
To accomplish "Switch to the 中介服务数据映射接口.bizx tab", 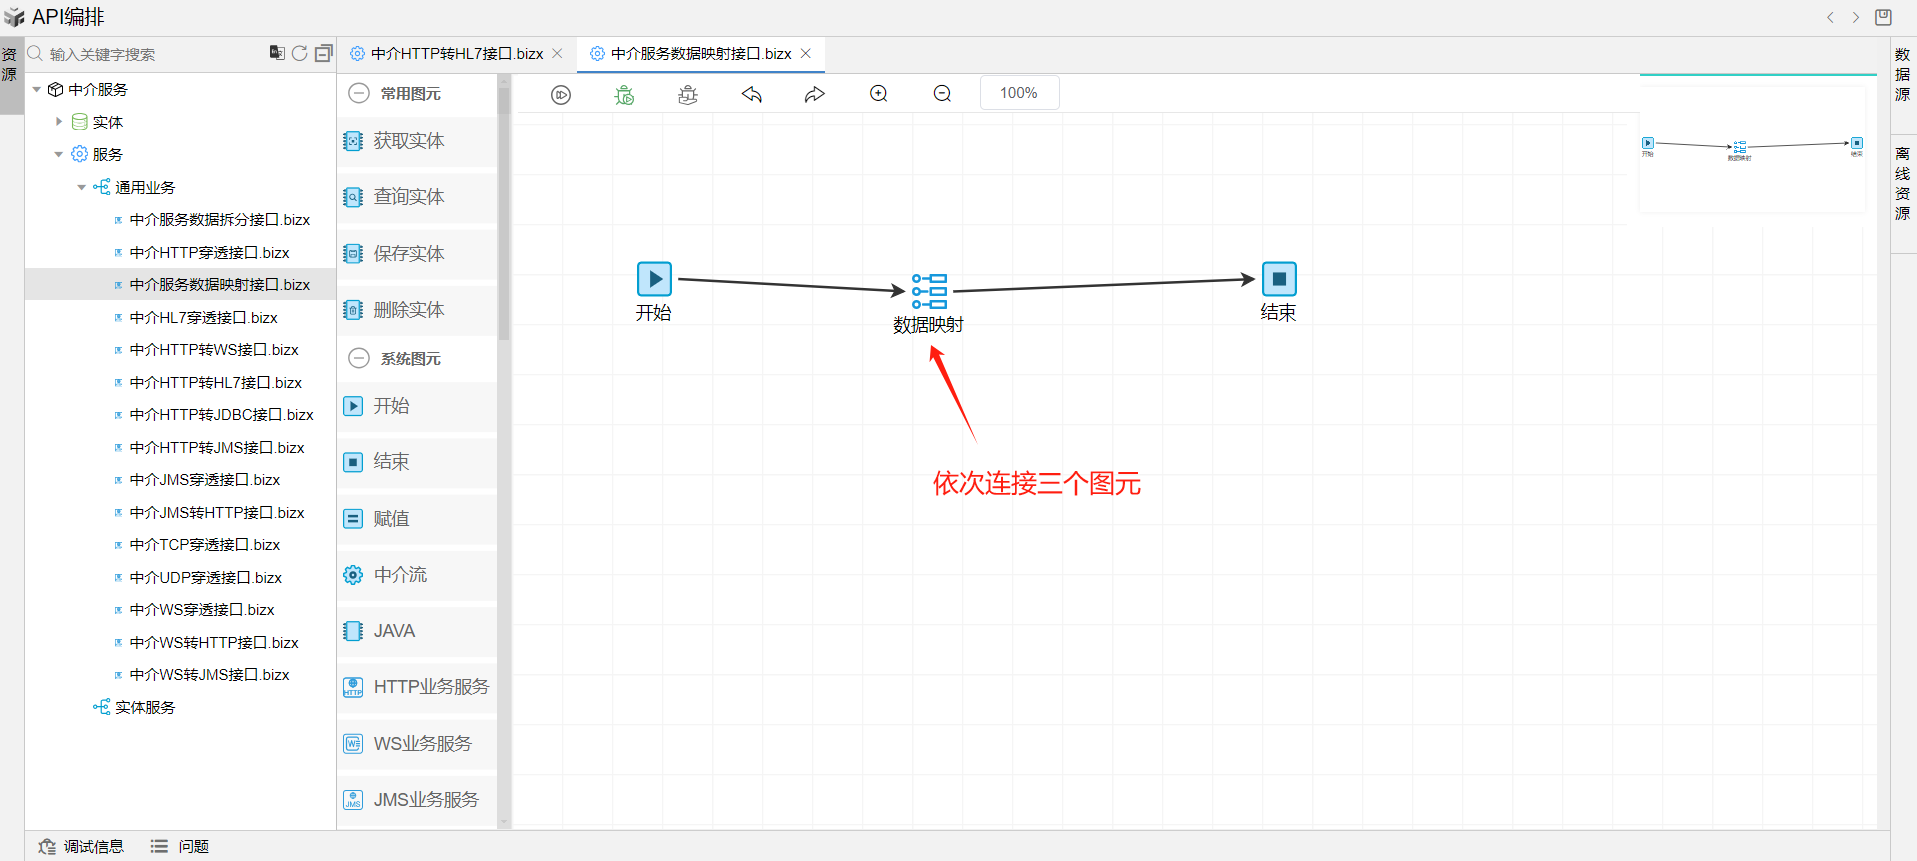I will pyautogui.click(x=701, y=54).
